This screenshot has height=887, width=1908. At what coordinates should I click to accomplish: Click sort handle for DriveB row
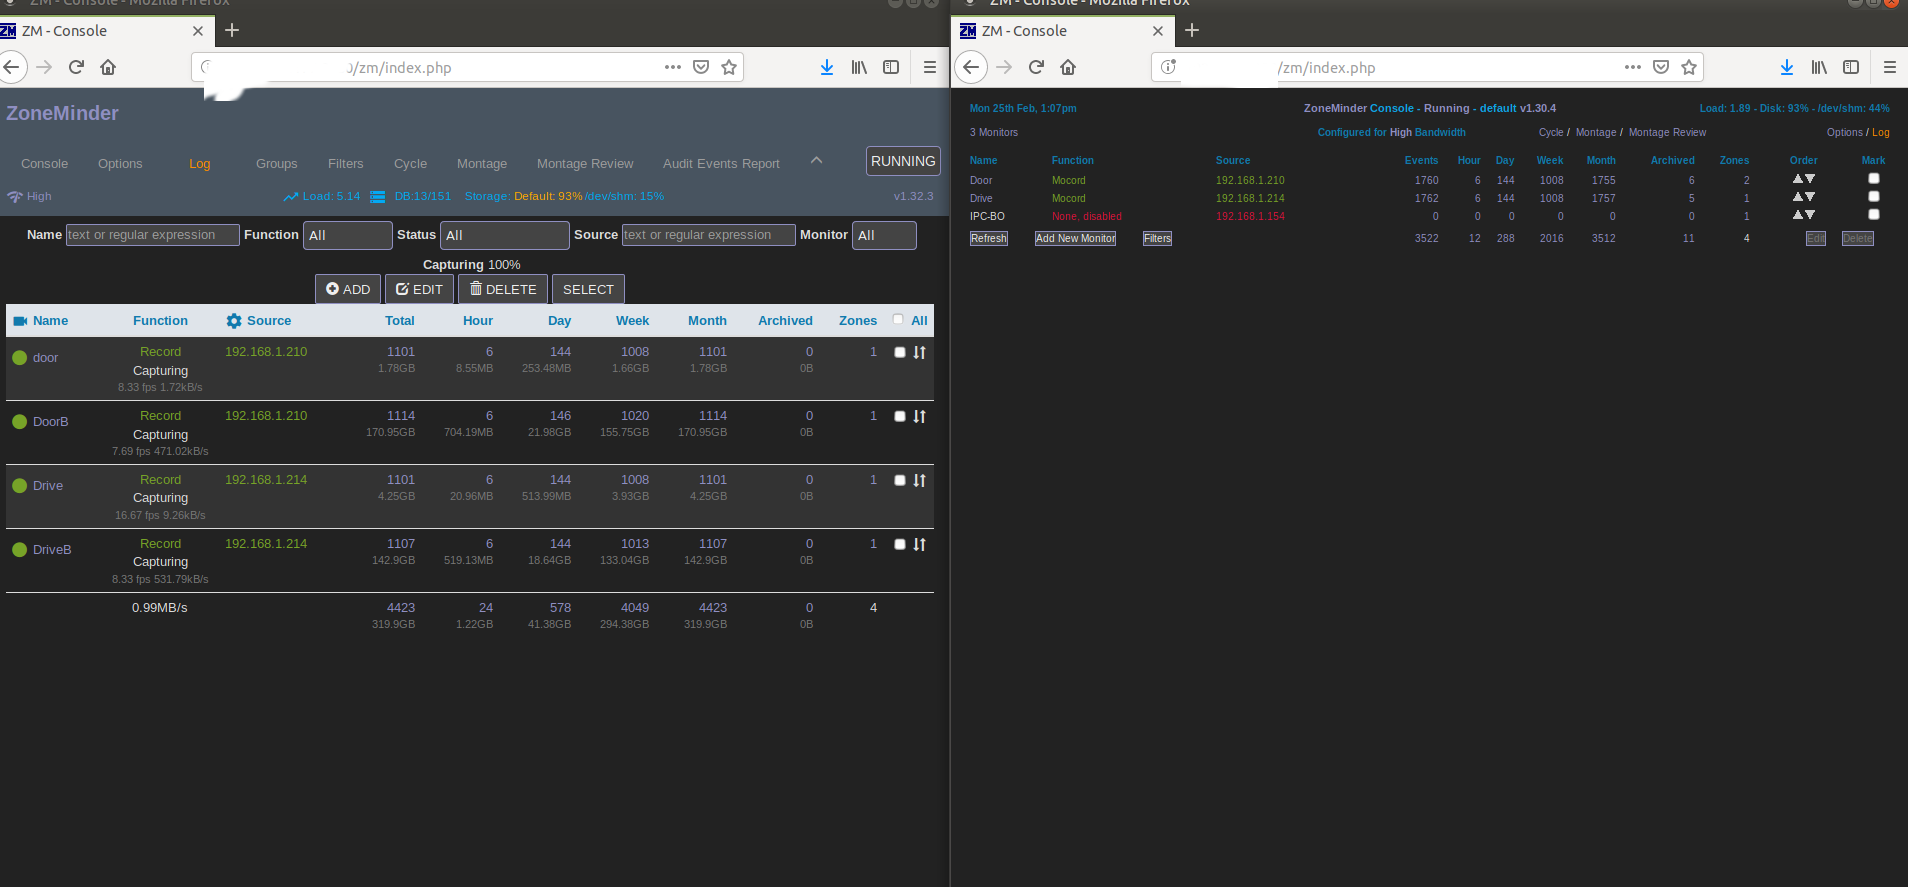(x=920, y=545)
